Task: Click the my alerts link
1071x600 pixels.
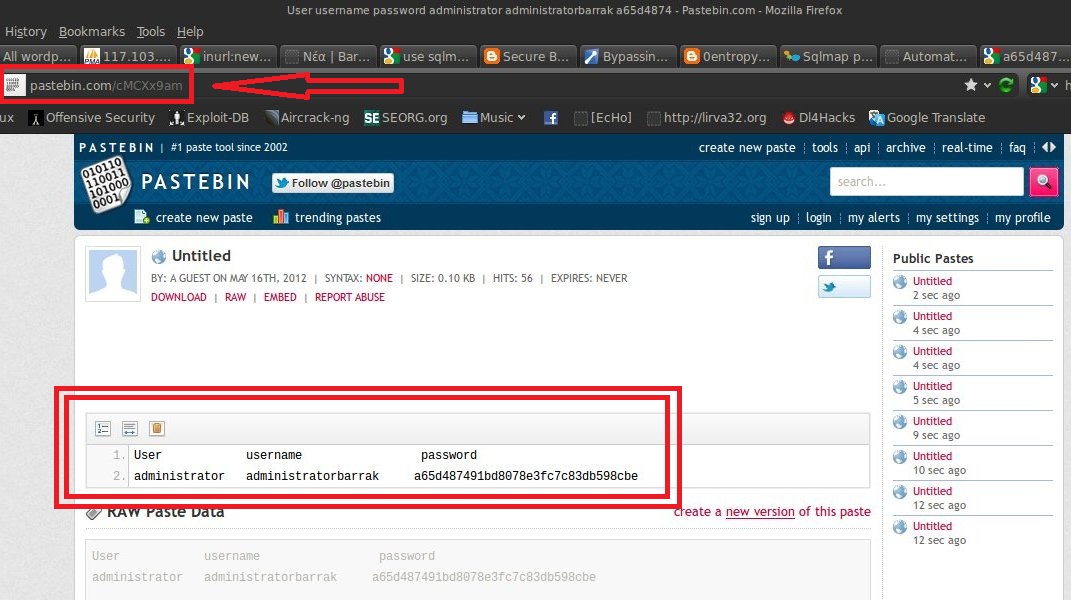Action: (x=874, y=217)
